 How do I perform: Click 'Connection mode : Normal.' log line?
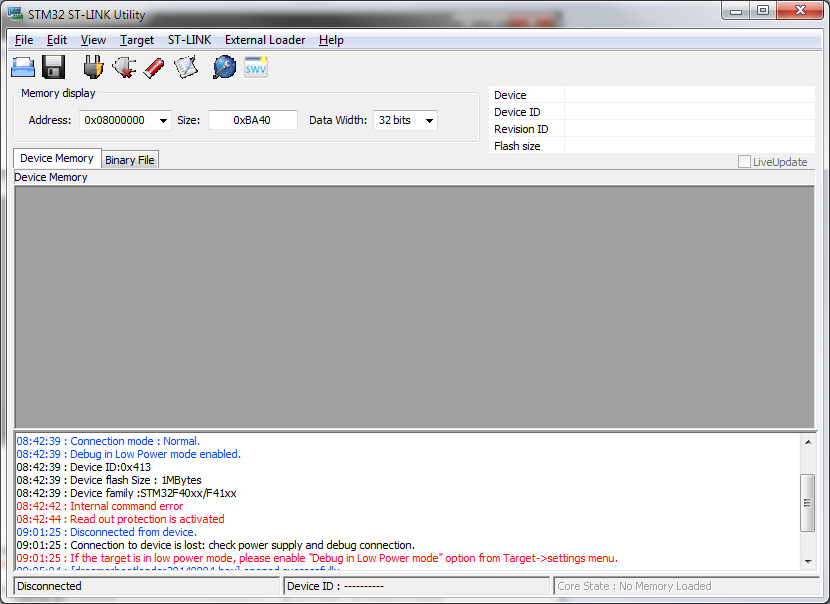coord(108,441)
